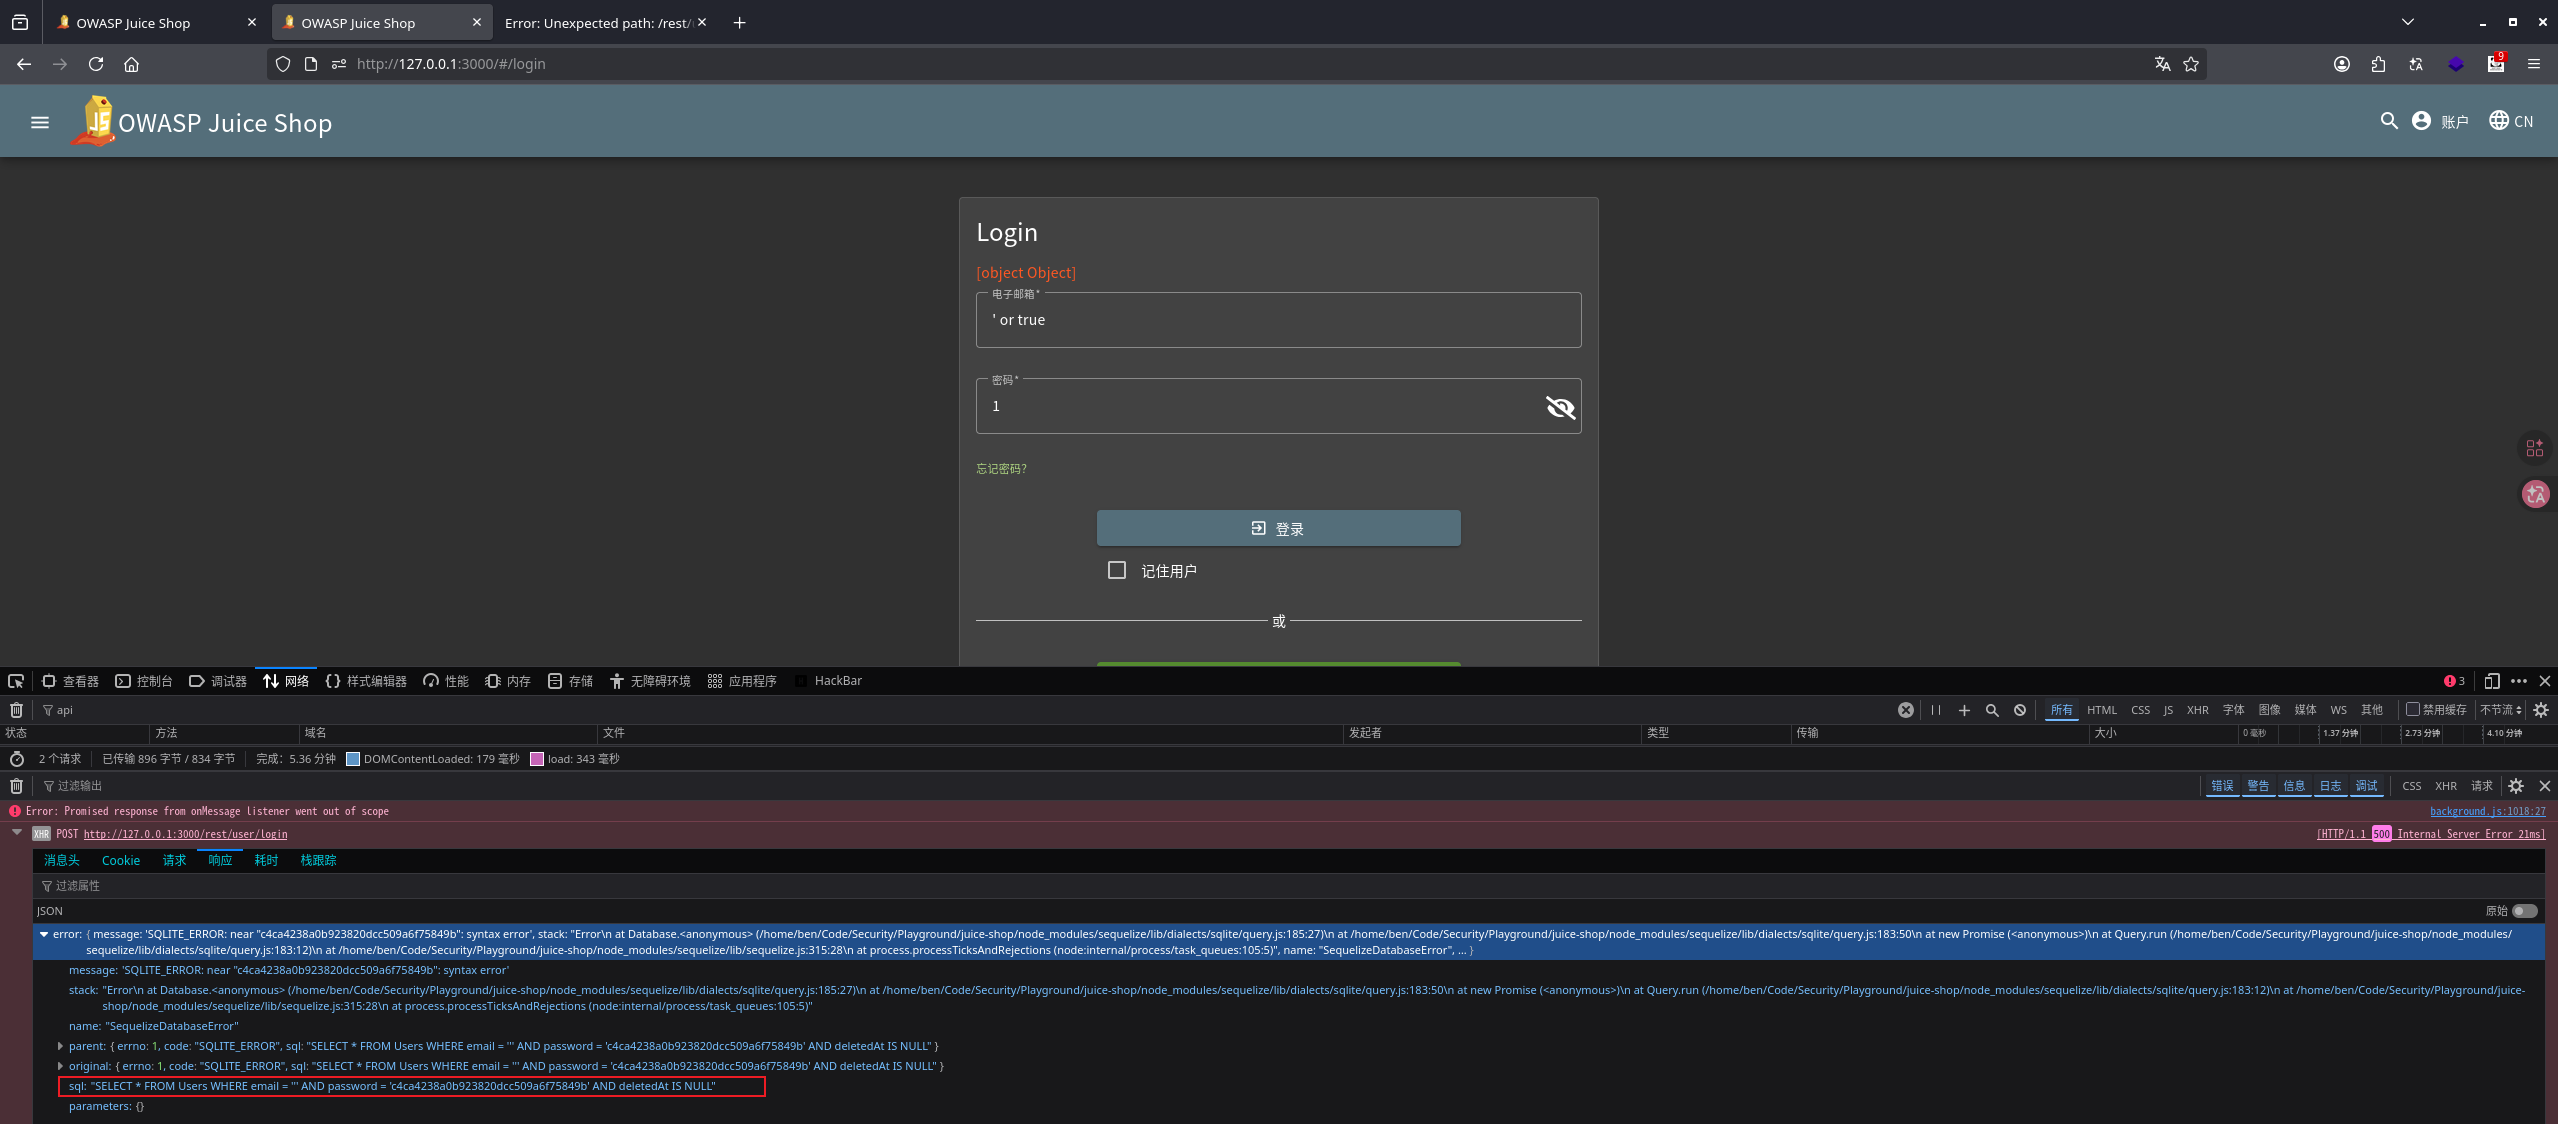Toggle the 警告 console filter
Viewport: 2558px width, 1124px height.
(2258, 786)
